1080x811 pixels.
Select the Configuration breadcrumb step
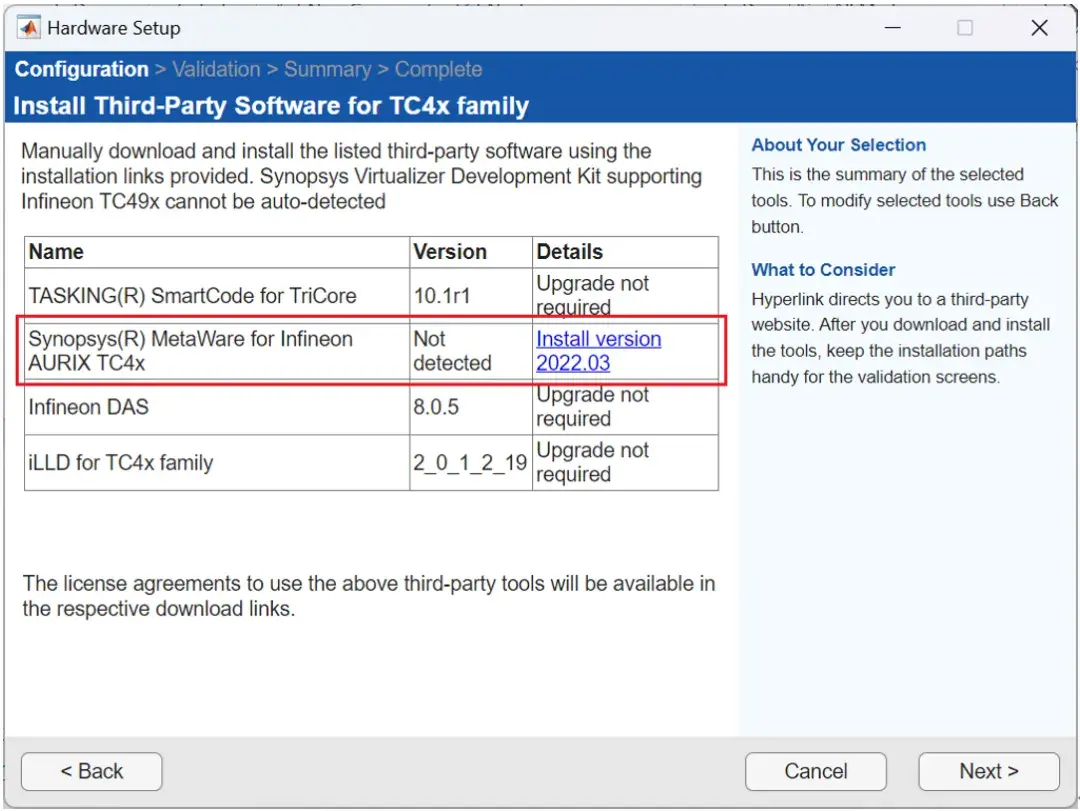pyautogui.click(x=81, y=69)
